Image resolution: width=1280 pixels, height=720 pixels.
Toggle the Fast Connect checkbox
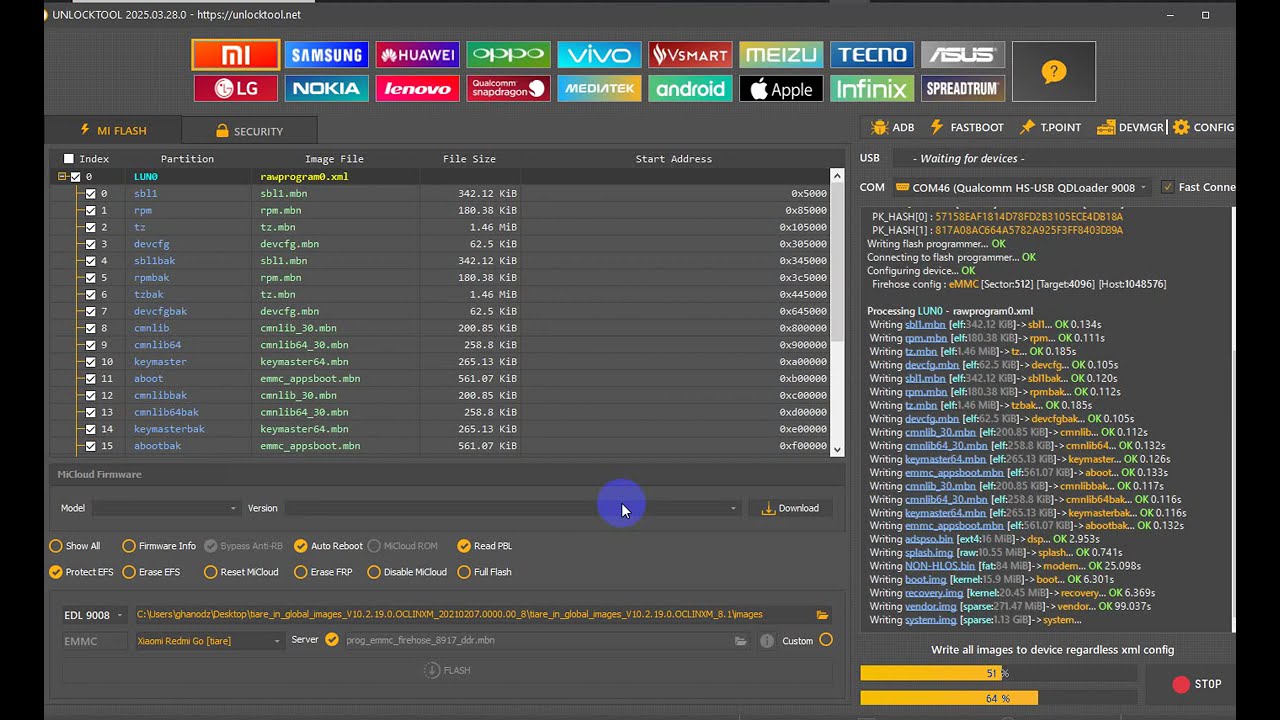(x=1167, y=187)
